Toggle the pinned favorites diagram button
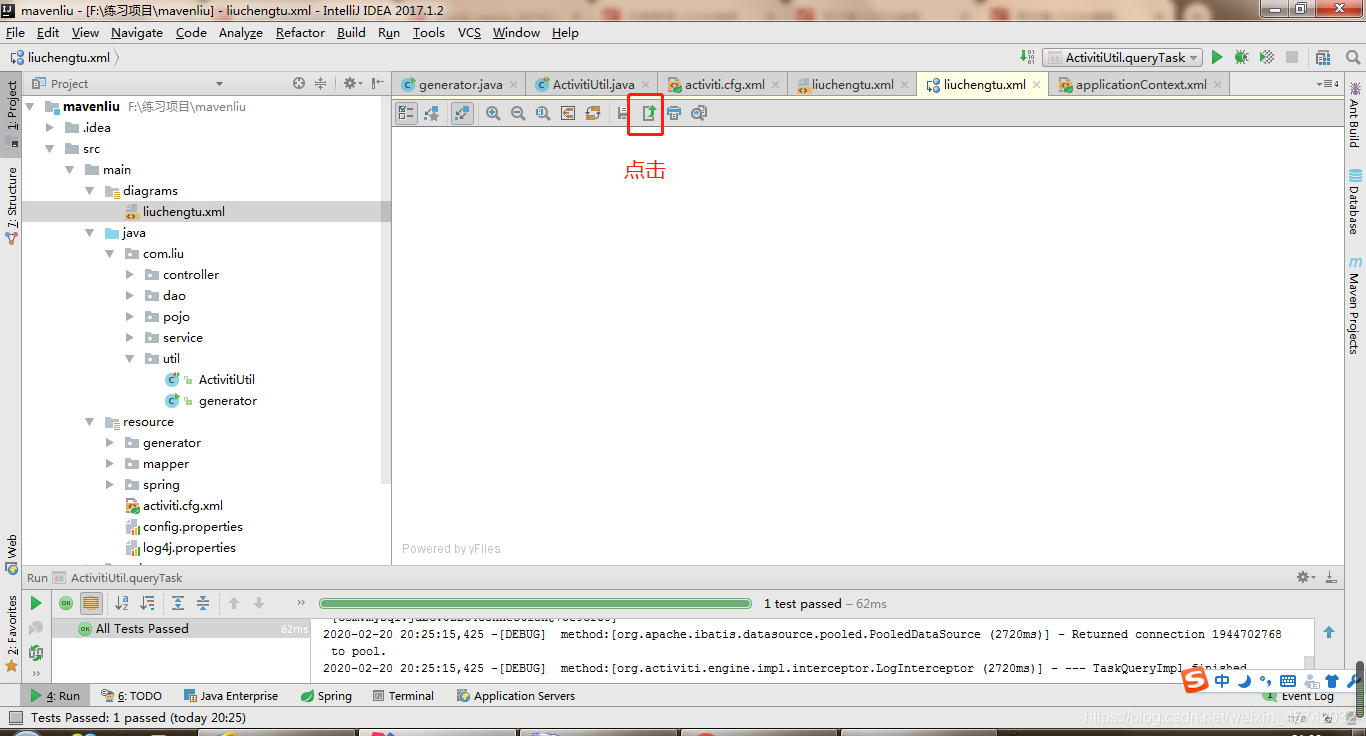This screenshot has width=1366, height=736. [431, 113]
